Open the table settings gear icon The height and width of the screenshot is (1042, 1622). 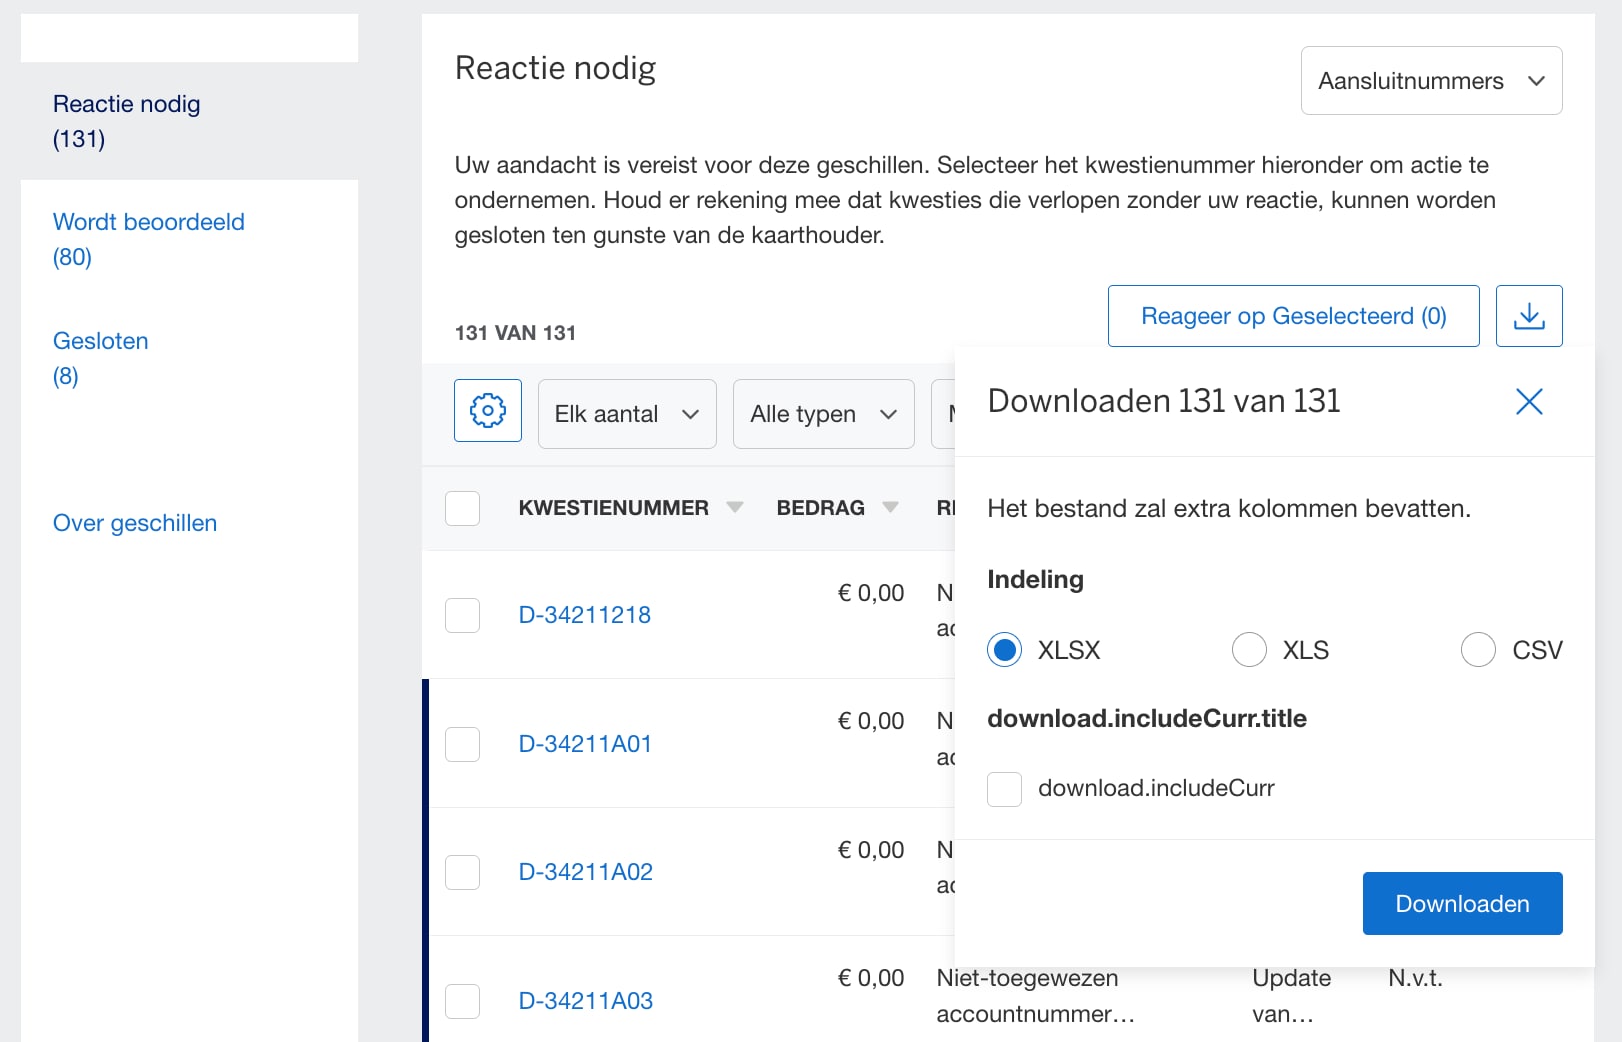click(487, 410)
